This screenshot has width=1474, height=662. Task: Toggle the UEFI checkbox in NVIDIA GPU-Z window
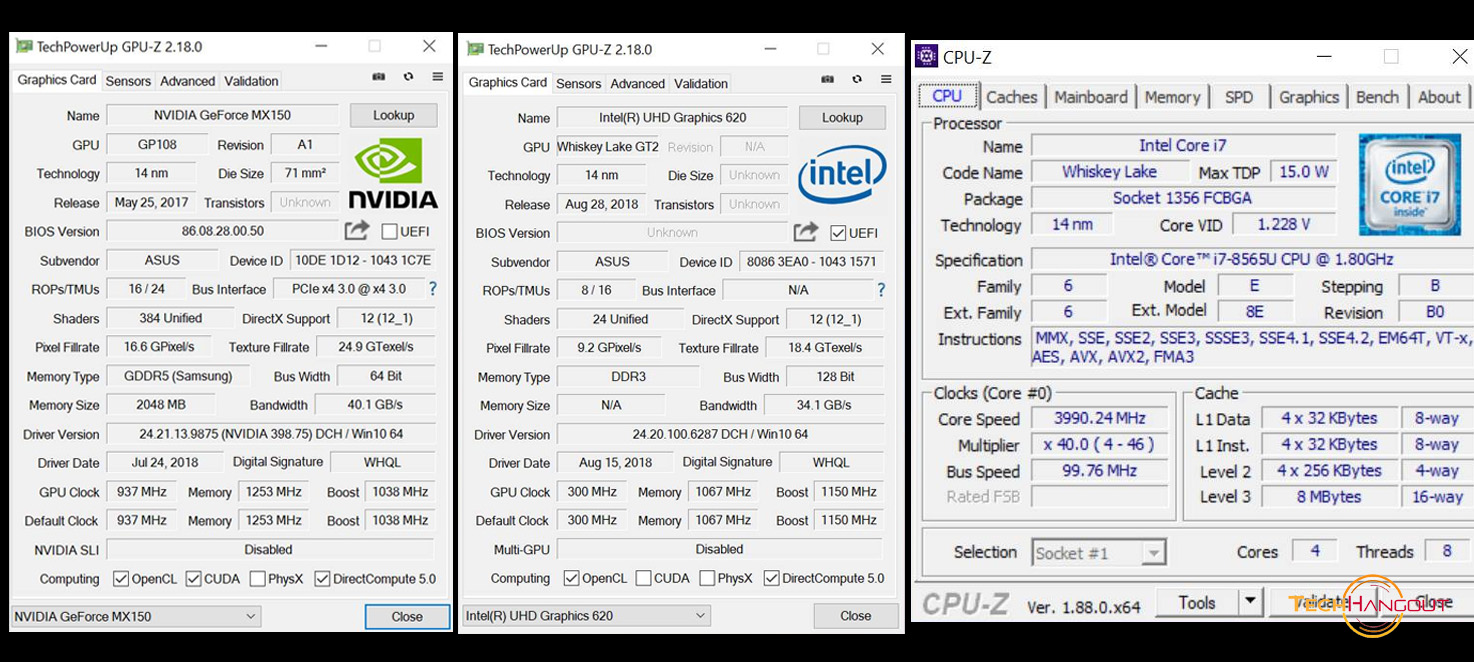(389, 231)
